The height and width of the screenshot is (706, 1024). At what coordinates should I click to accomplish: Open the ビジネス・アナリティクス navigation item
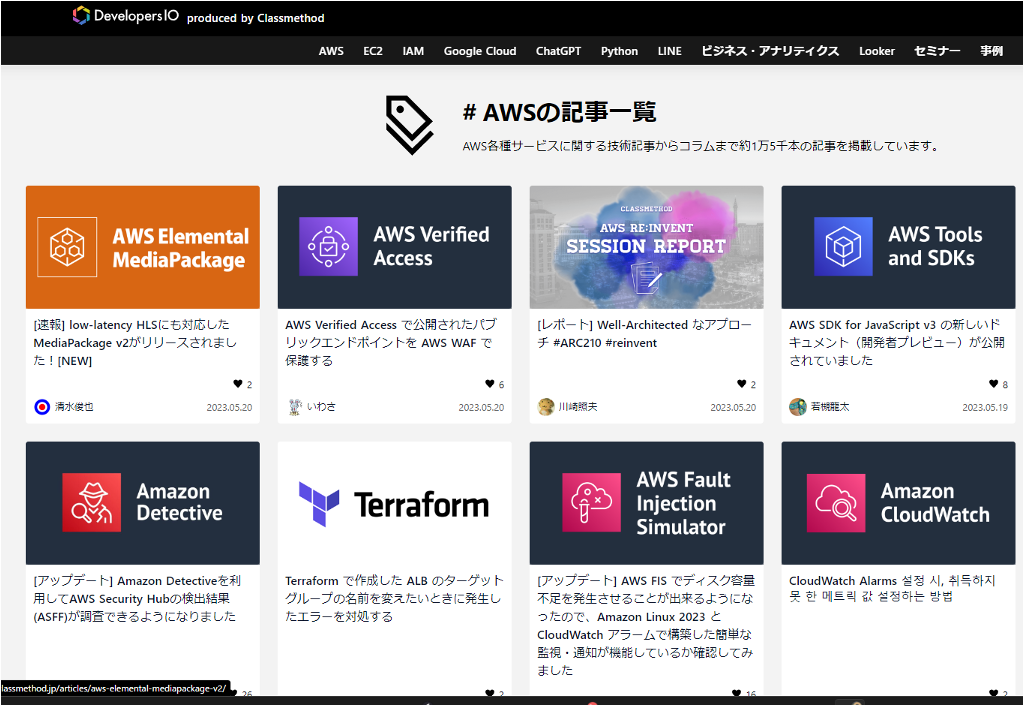tap(770, 51)
